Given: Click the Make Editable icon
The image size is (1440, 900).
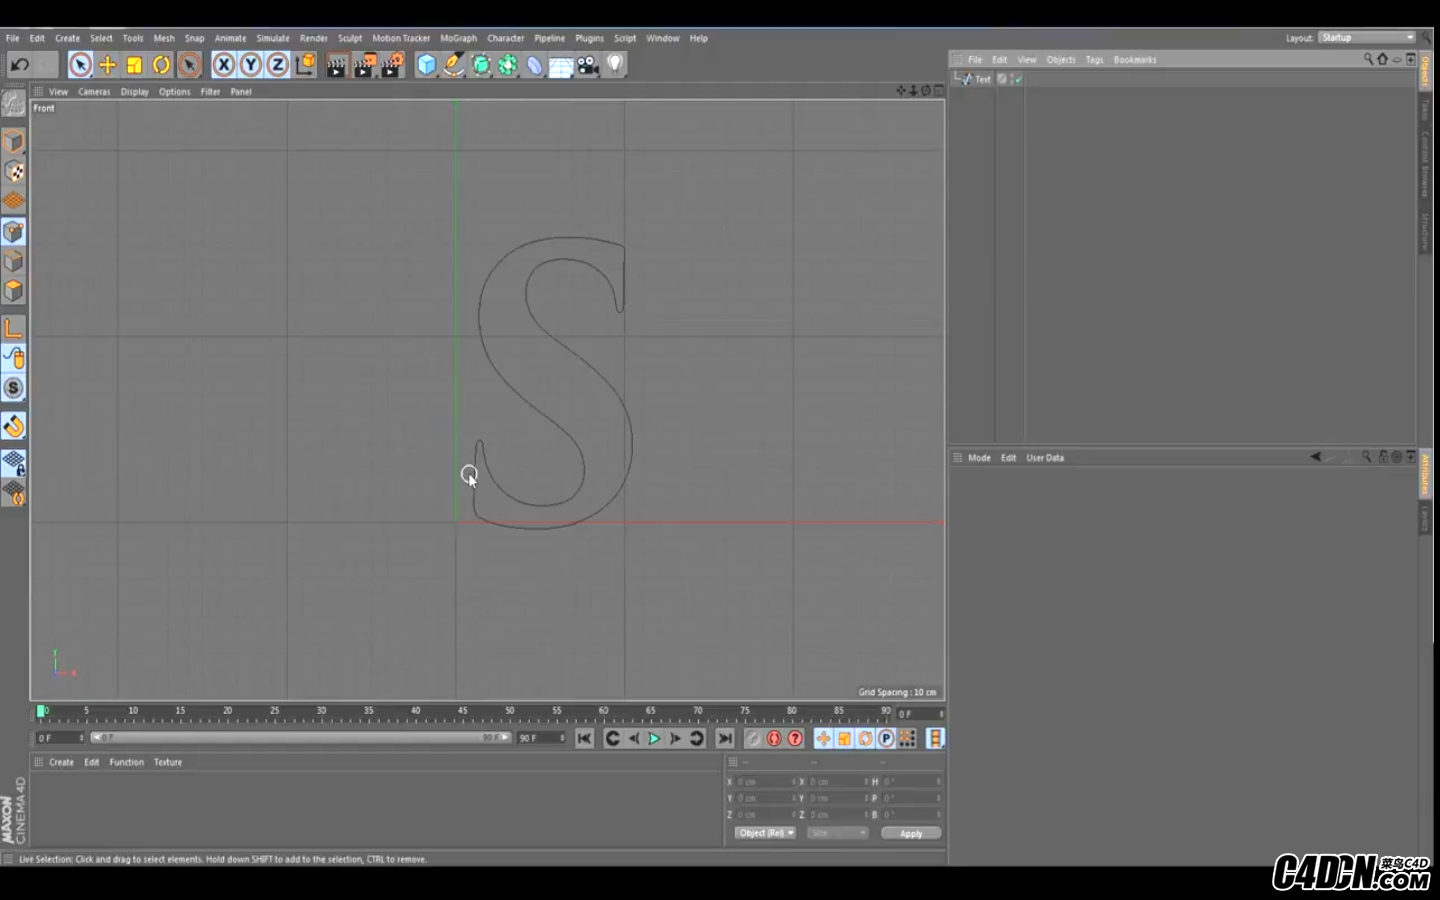Looking at the screenshot, I should pyautogui.click(x=14, y=103).
